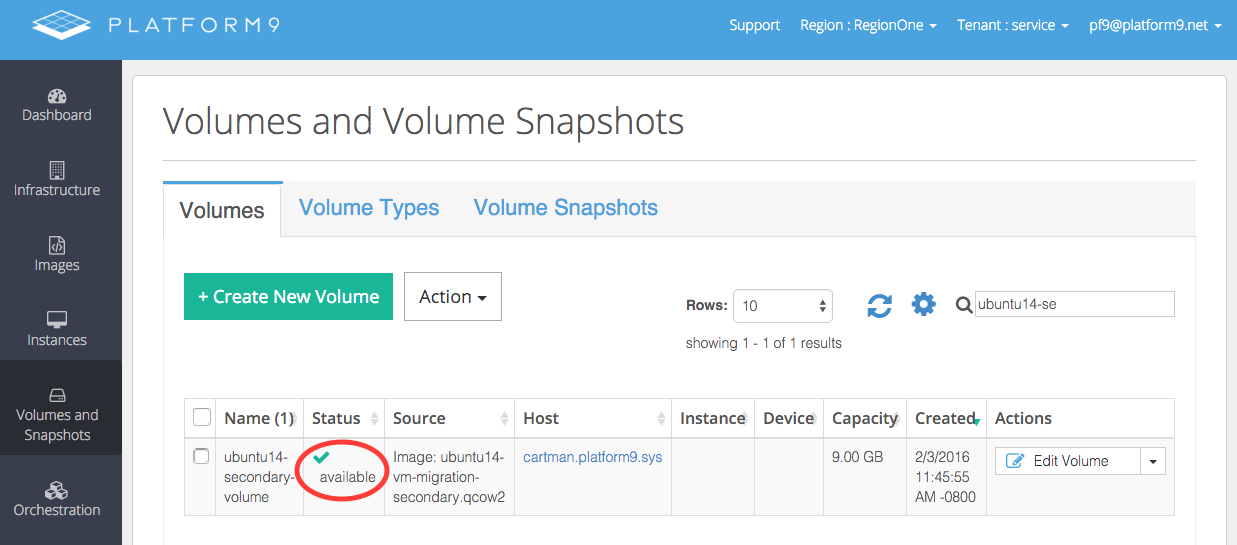Screen dimensions: 1237x545
Task: Open the Region : RegionOne menu
Action: [x=867, y=25]
